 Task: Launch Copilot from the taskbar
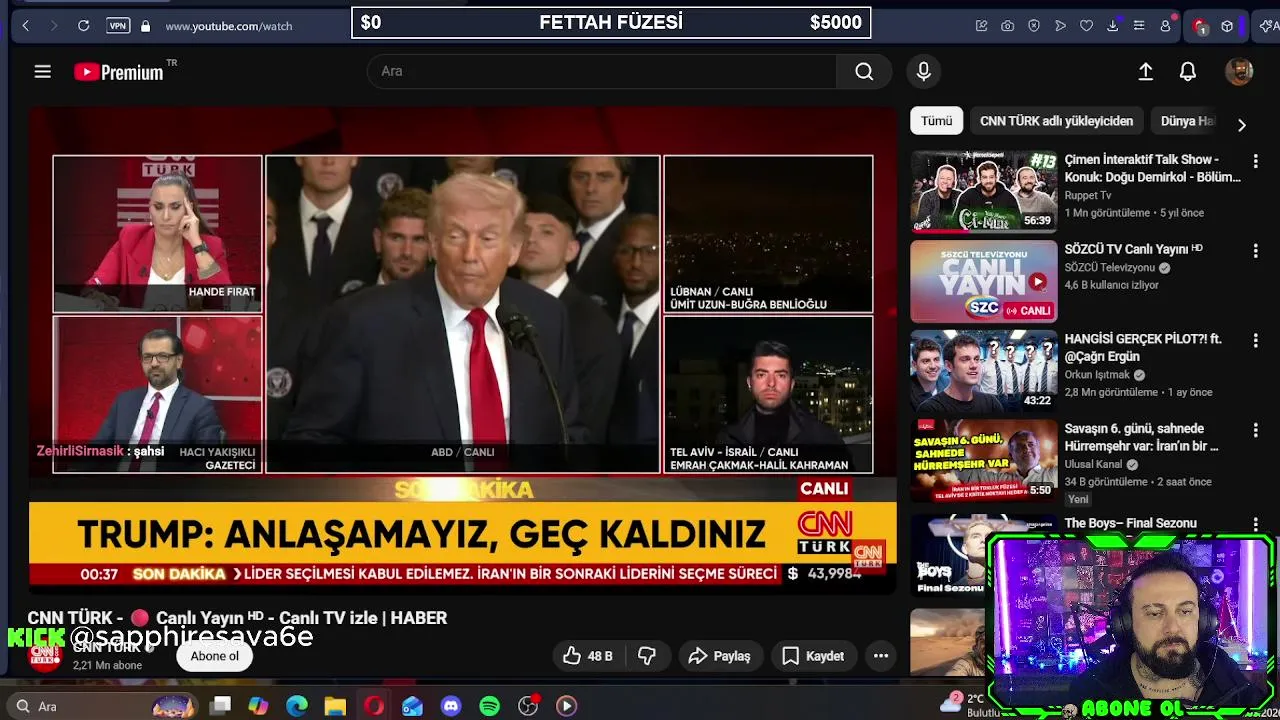tap(258, 706)
